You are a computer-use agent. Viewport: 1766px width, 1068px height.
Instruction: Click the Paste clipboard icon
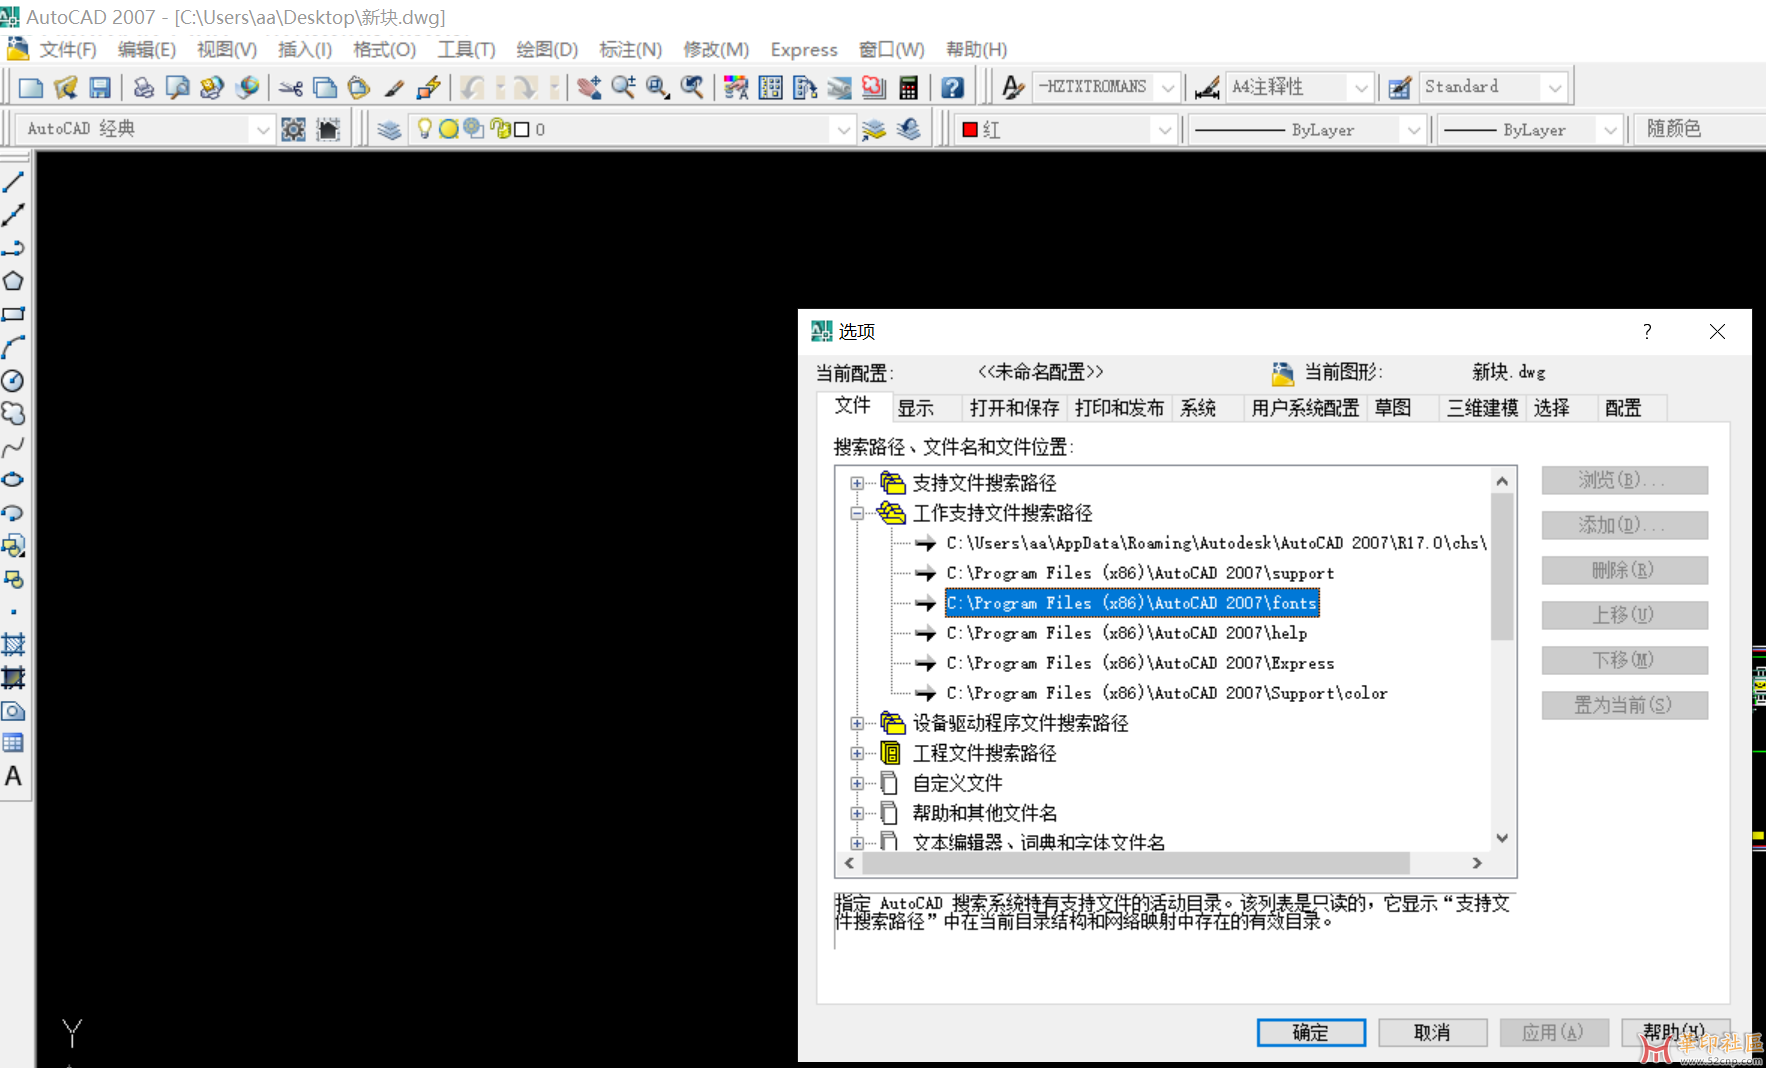pyautogui.click(x=359, y=88)
